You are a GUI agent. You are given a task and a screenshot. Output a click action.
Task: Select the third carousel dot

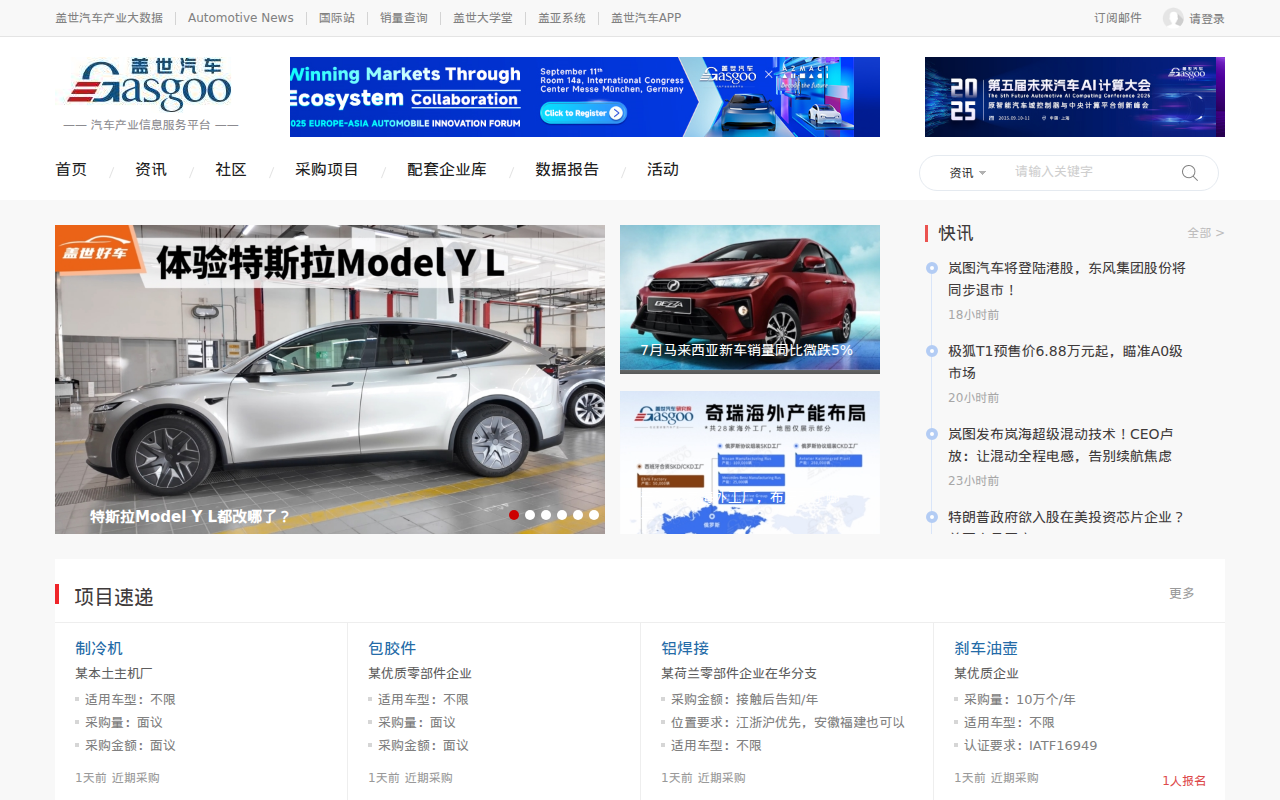(x=546, y=515)
